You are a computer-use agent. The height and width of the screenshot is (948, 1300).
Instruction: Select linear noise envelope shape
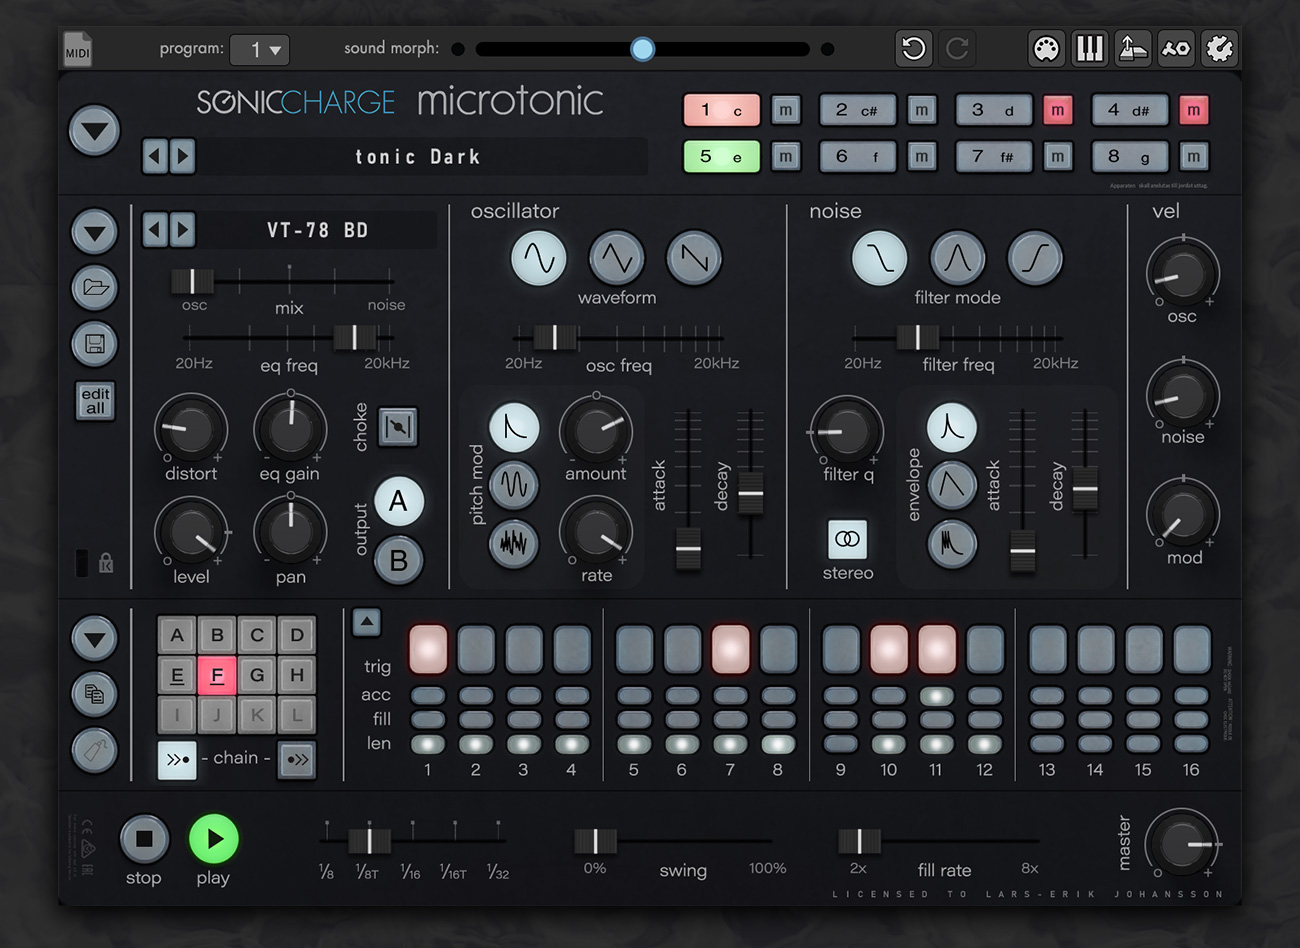pyautogui.click(x=952, y=485)
